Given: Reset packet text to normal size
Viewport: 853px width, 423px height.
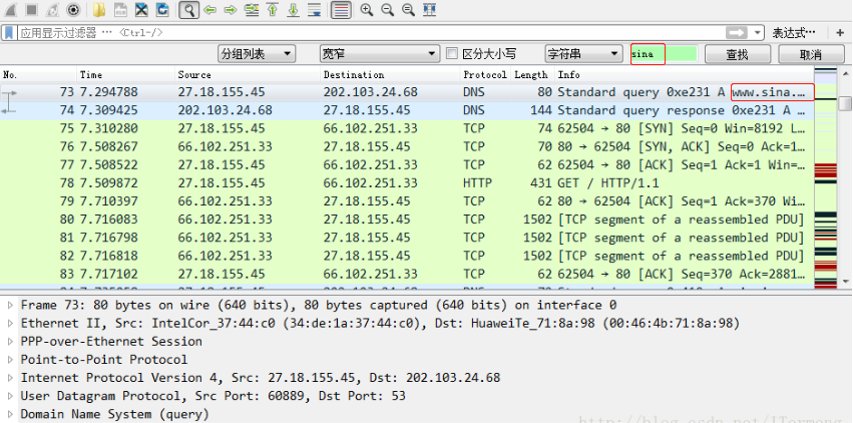Looking at the screenshot, I should pyautogui.click(x=408, y=10).
